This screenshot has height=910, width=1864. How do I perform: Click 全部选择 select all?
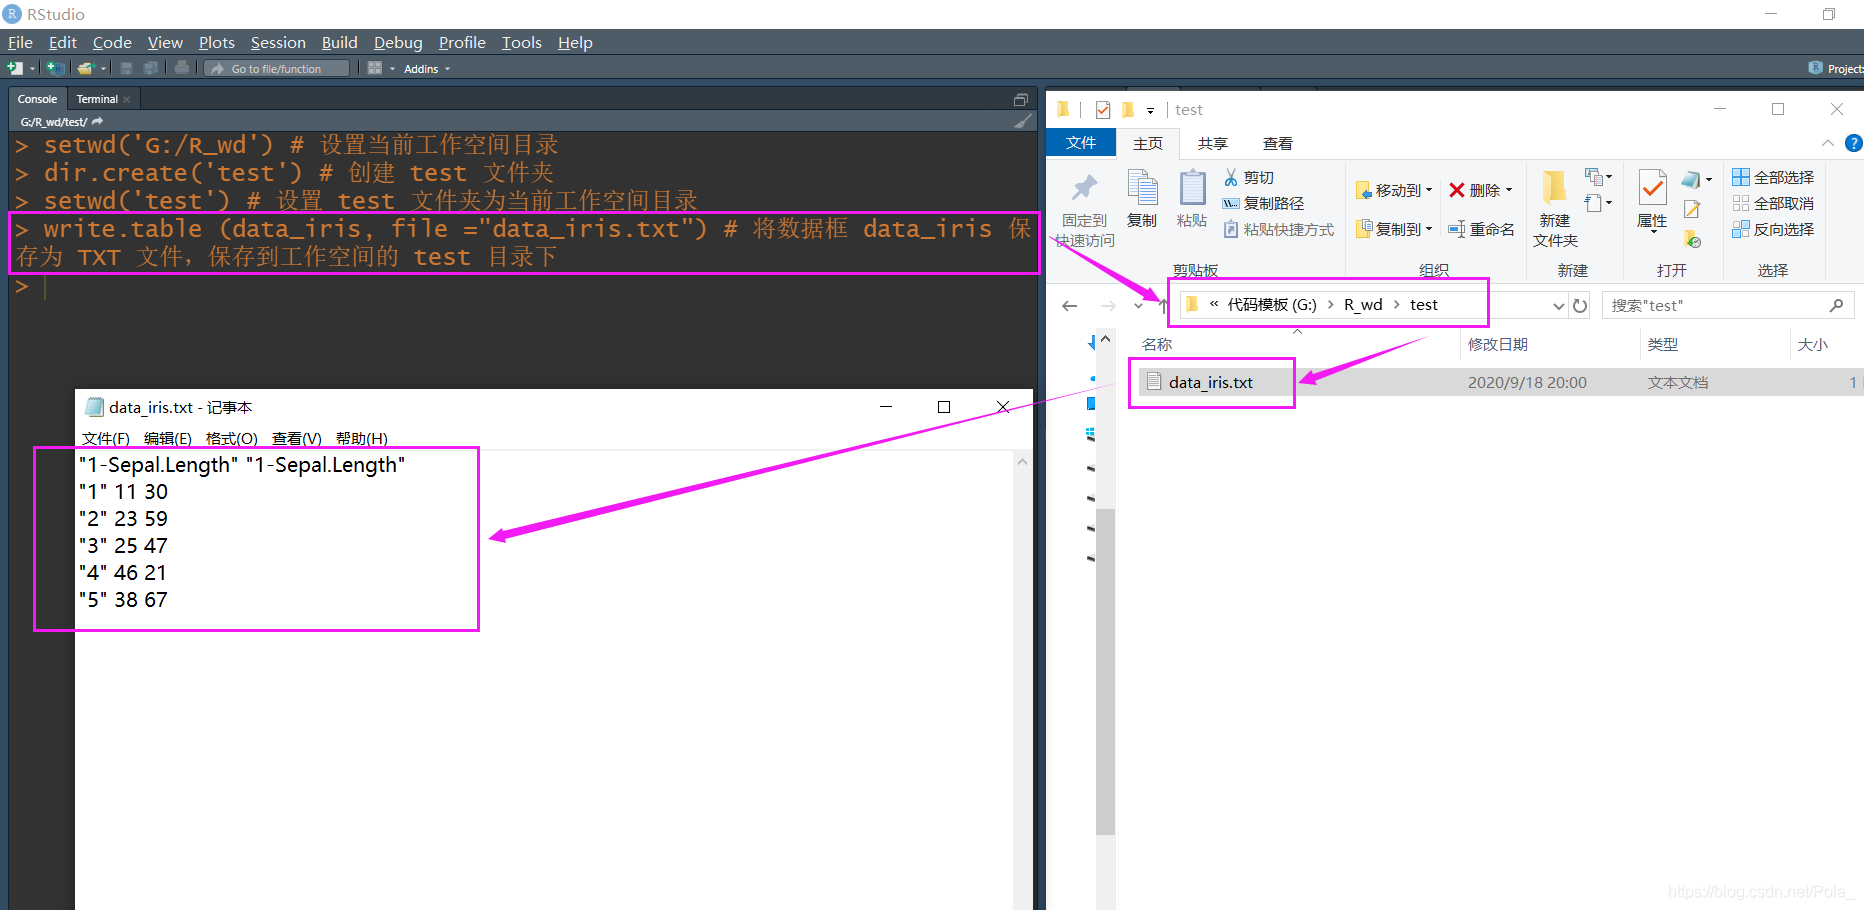1773,177
